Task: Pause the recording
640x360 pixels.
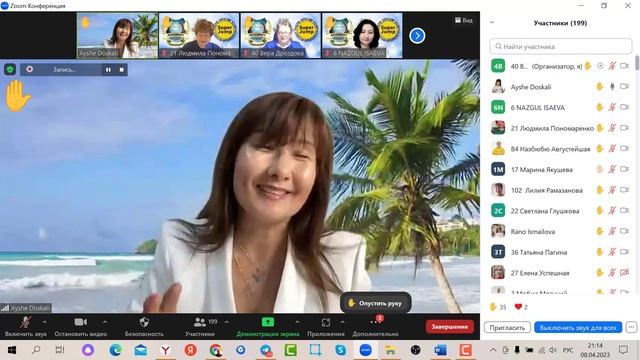Action: pyautogui.click(x=108, y=70)
